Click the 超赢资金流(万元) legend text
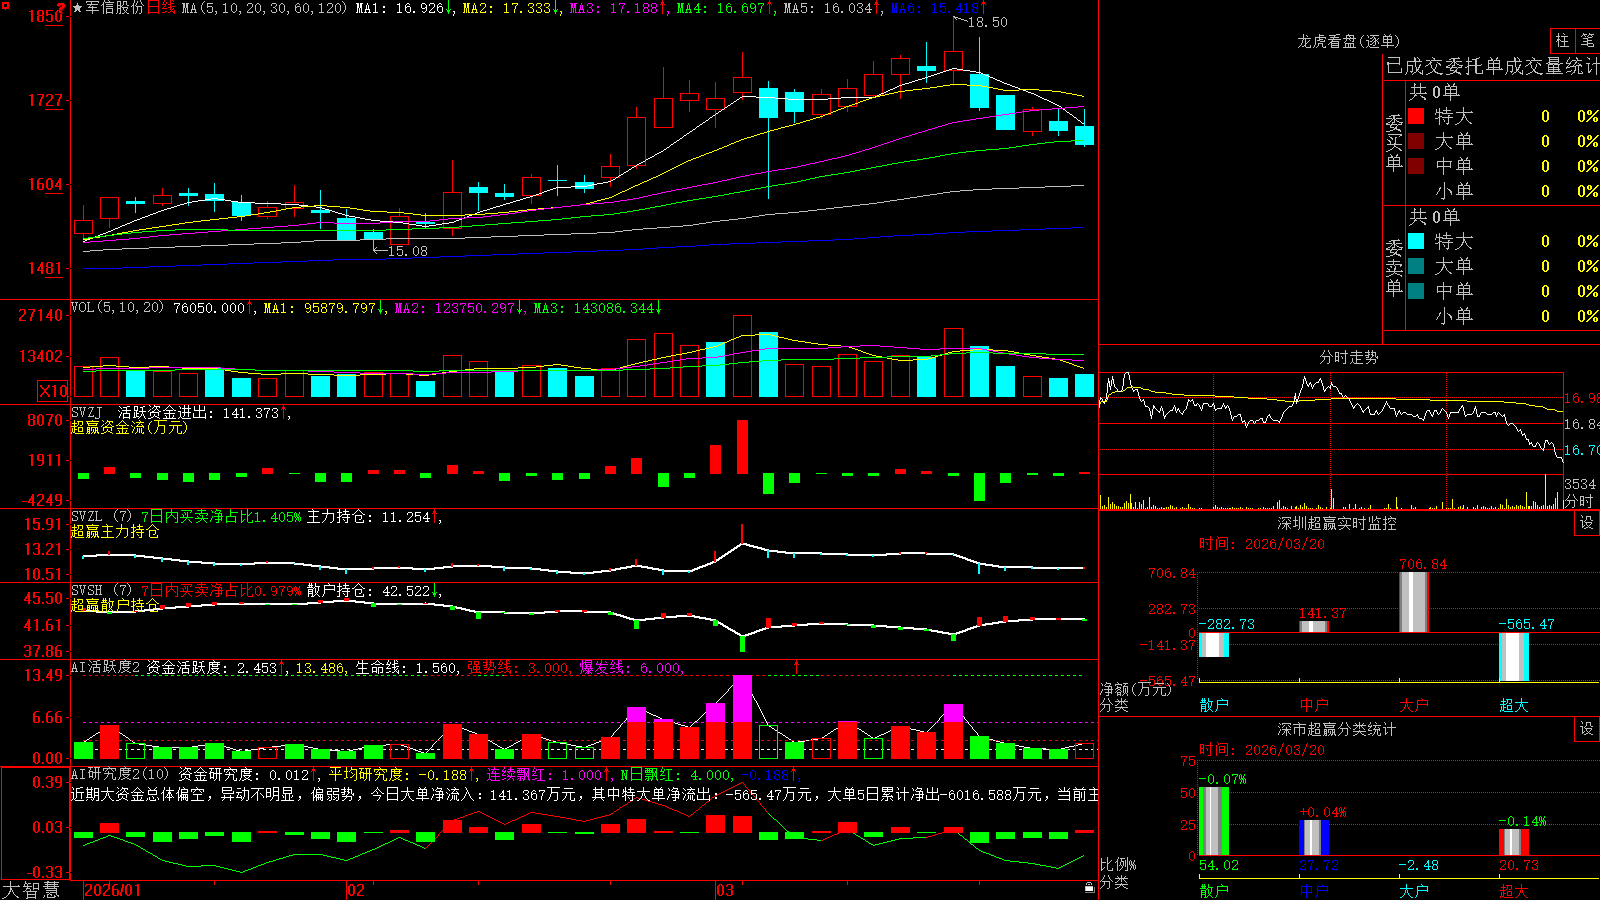The height and width of the screenshot is (900, 1600). point(129,427)
